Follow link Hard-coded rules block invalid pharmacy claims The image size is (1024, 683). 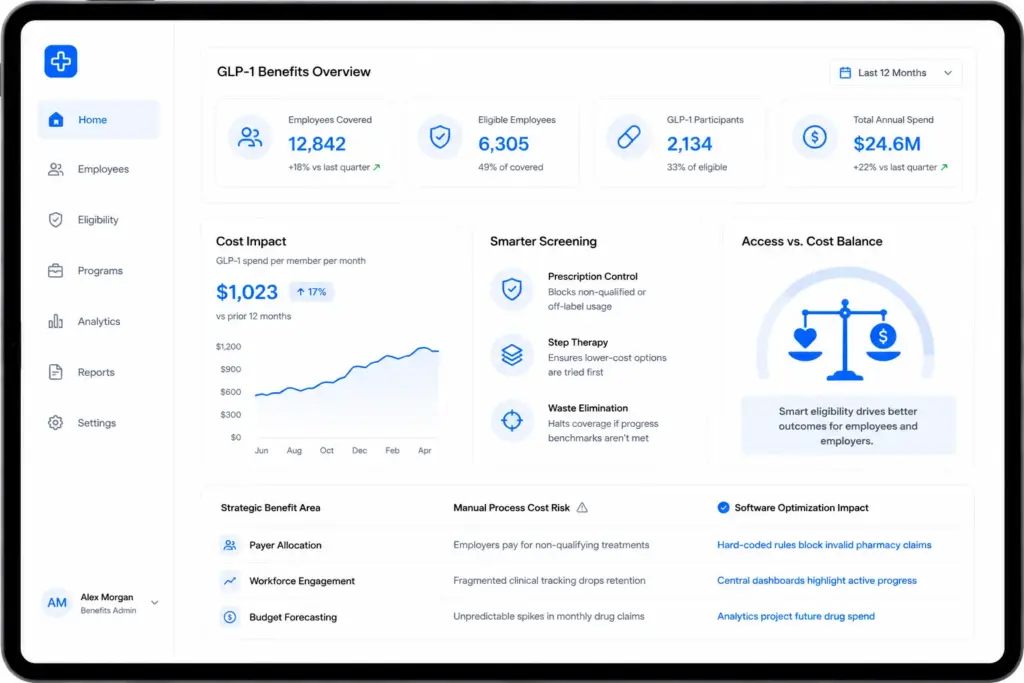[x=824, y=545]
